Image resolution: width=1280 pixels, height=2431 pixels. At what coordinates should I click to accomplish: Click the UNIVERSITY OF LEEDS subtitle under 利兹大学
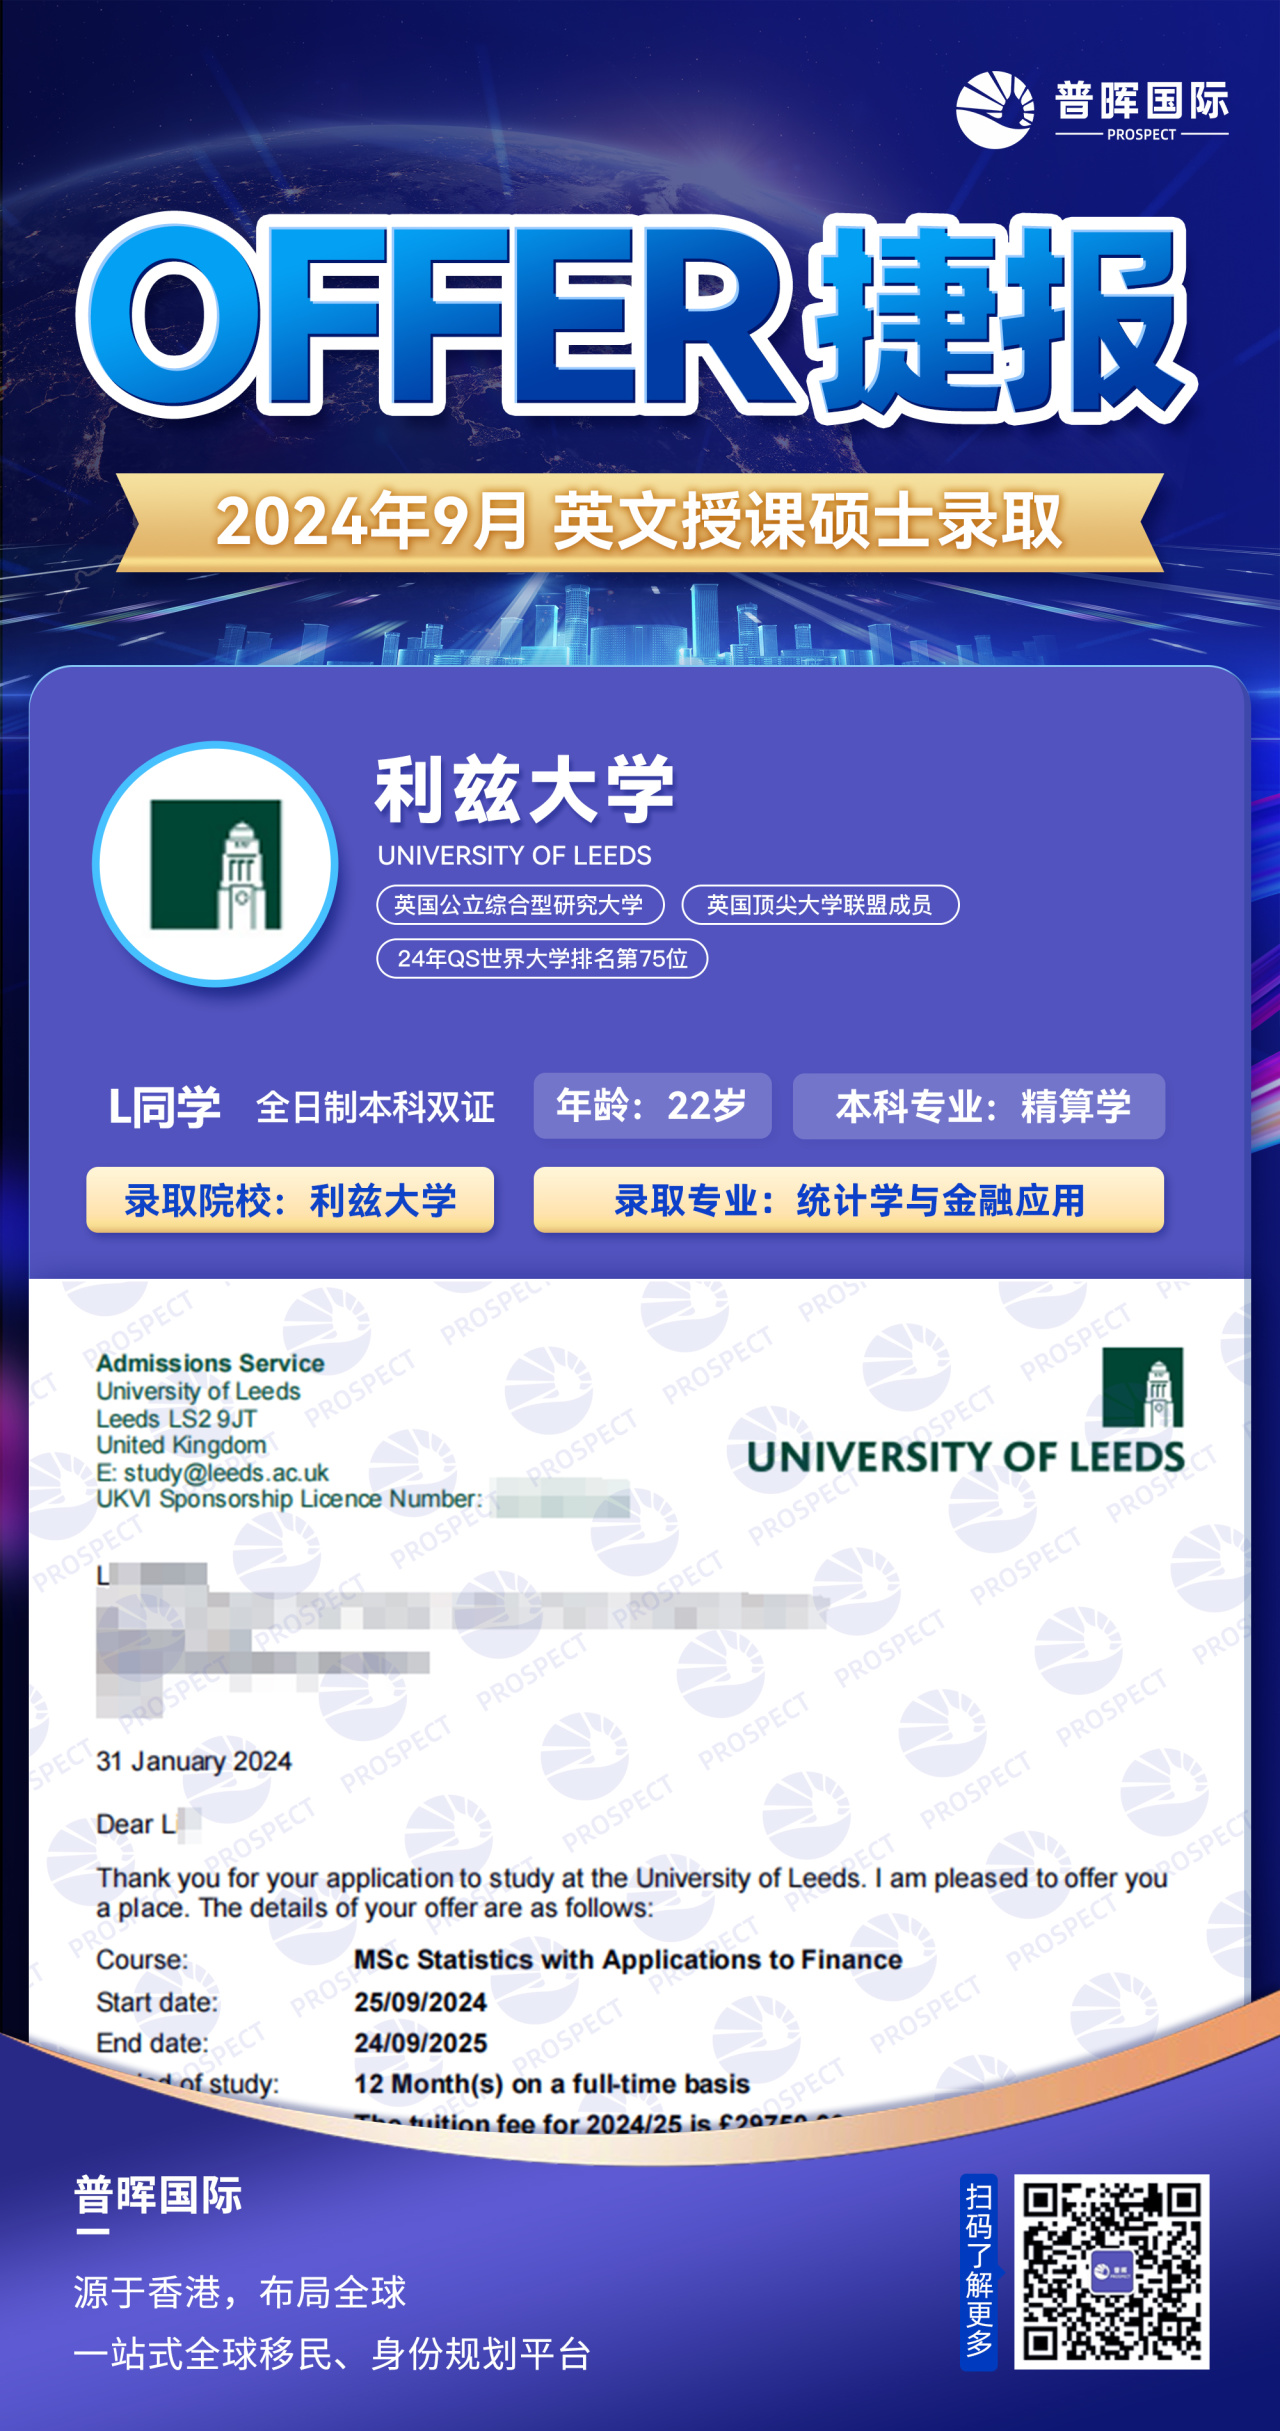click(514, 855)
